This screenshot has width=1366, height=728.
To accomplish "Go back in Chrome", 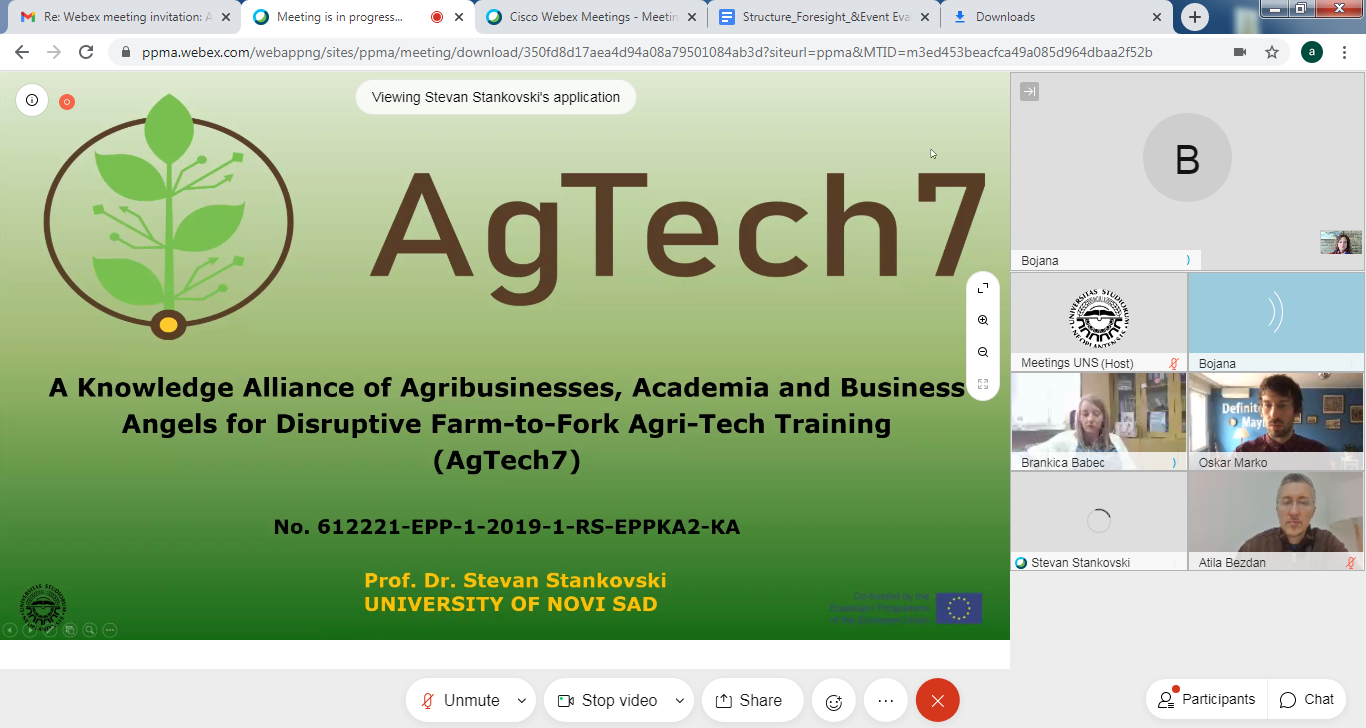I will (22, 52).
